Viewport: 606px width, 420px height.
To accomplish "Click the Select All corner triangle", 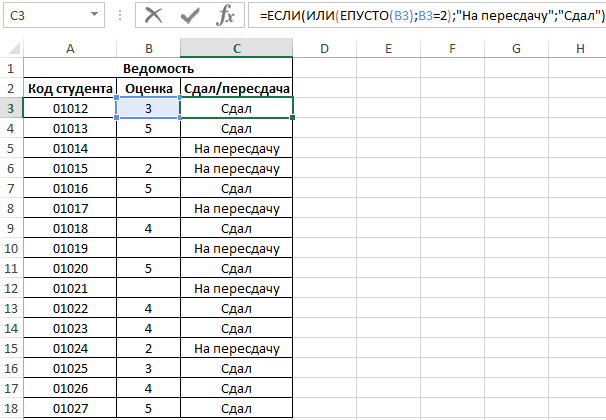I will (12, 49).
